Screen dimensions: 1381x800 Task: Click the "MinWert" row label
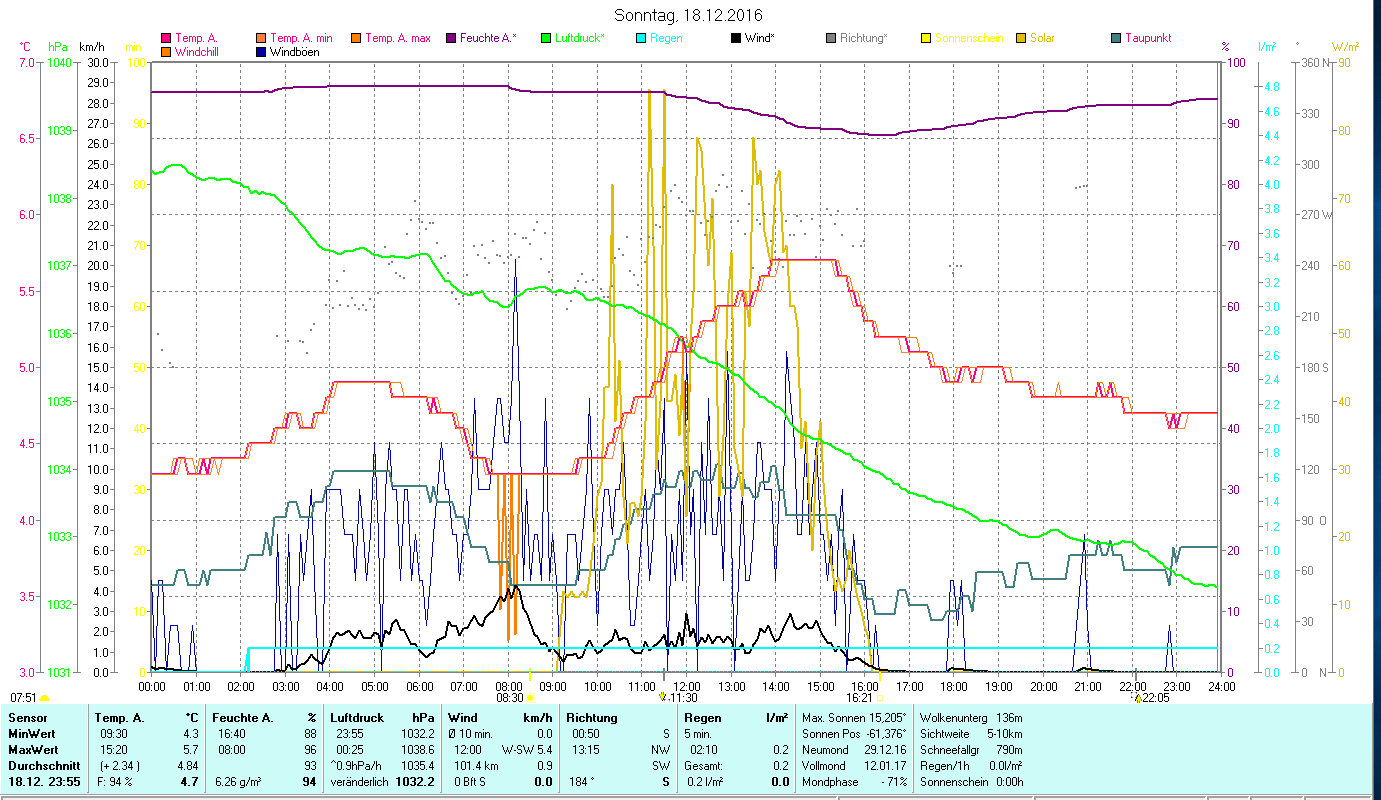tap(30, 735)
